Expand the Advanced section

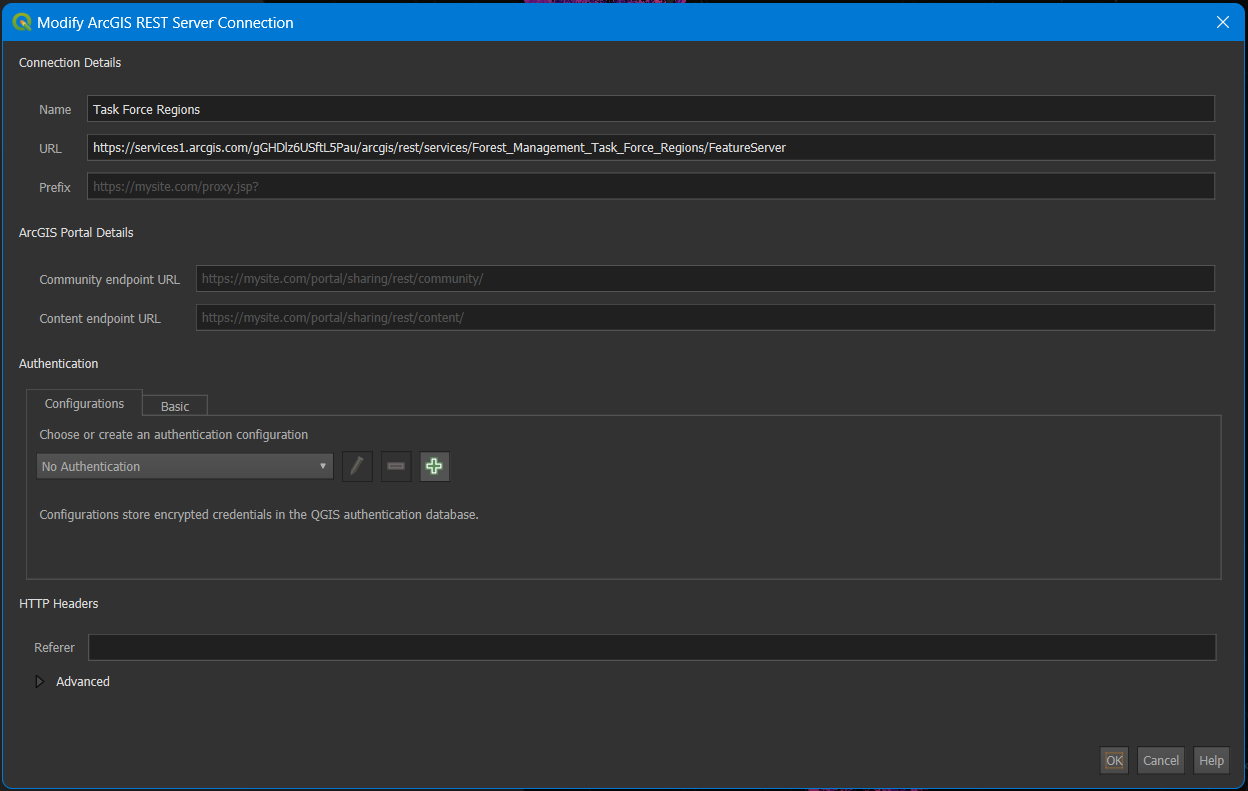click(83, 681)
